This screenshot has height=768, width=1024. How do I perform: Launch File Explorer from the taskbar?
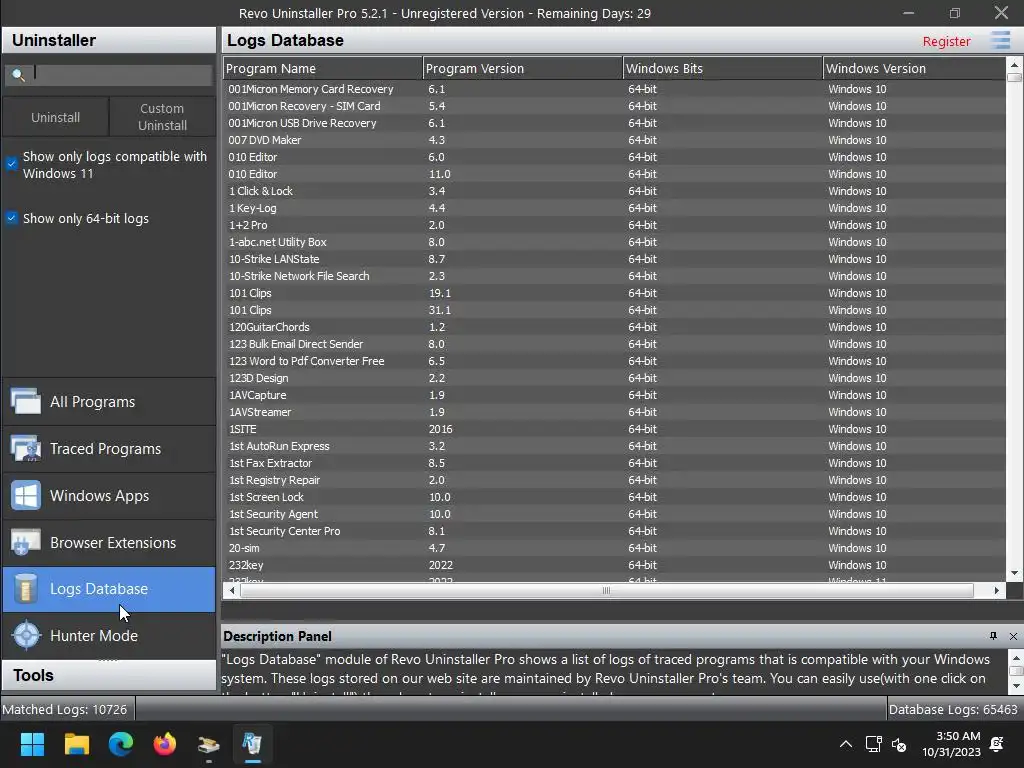tap(76, 744)
